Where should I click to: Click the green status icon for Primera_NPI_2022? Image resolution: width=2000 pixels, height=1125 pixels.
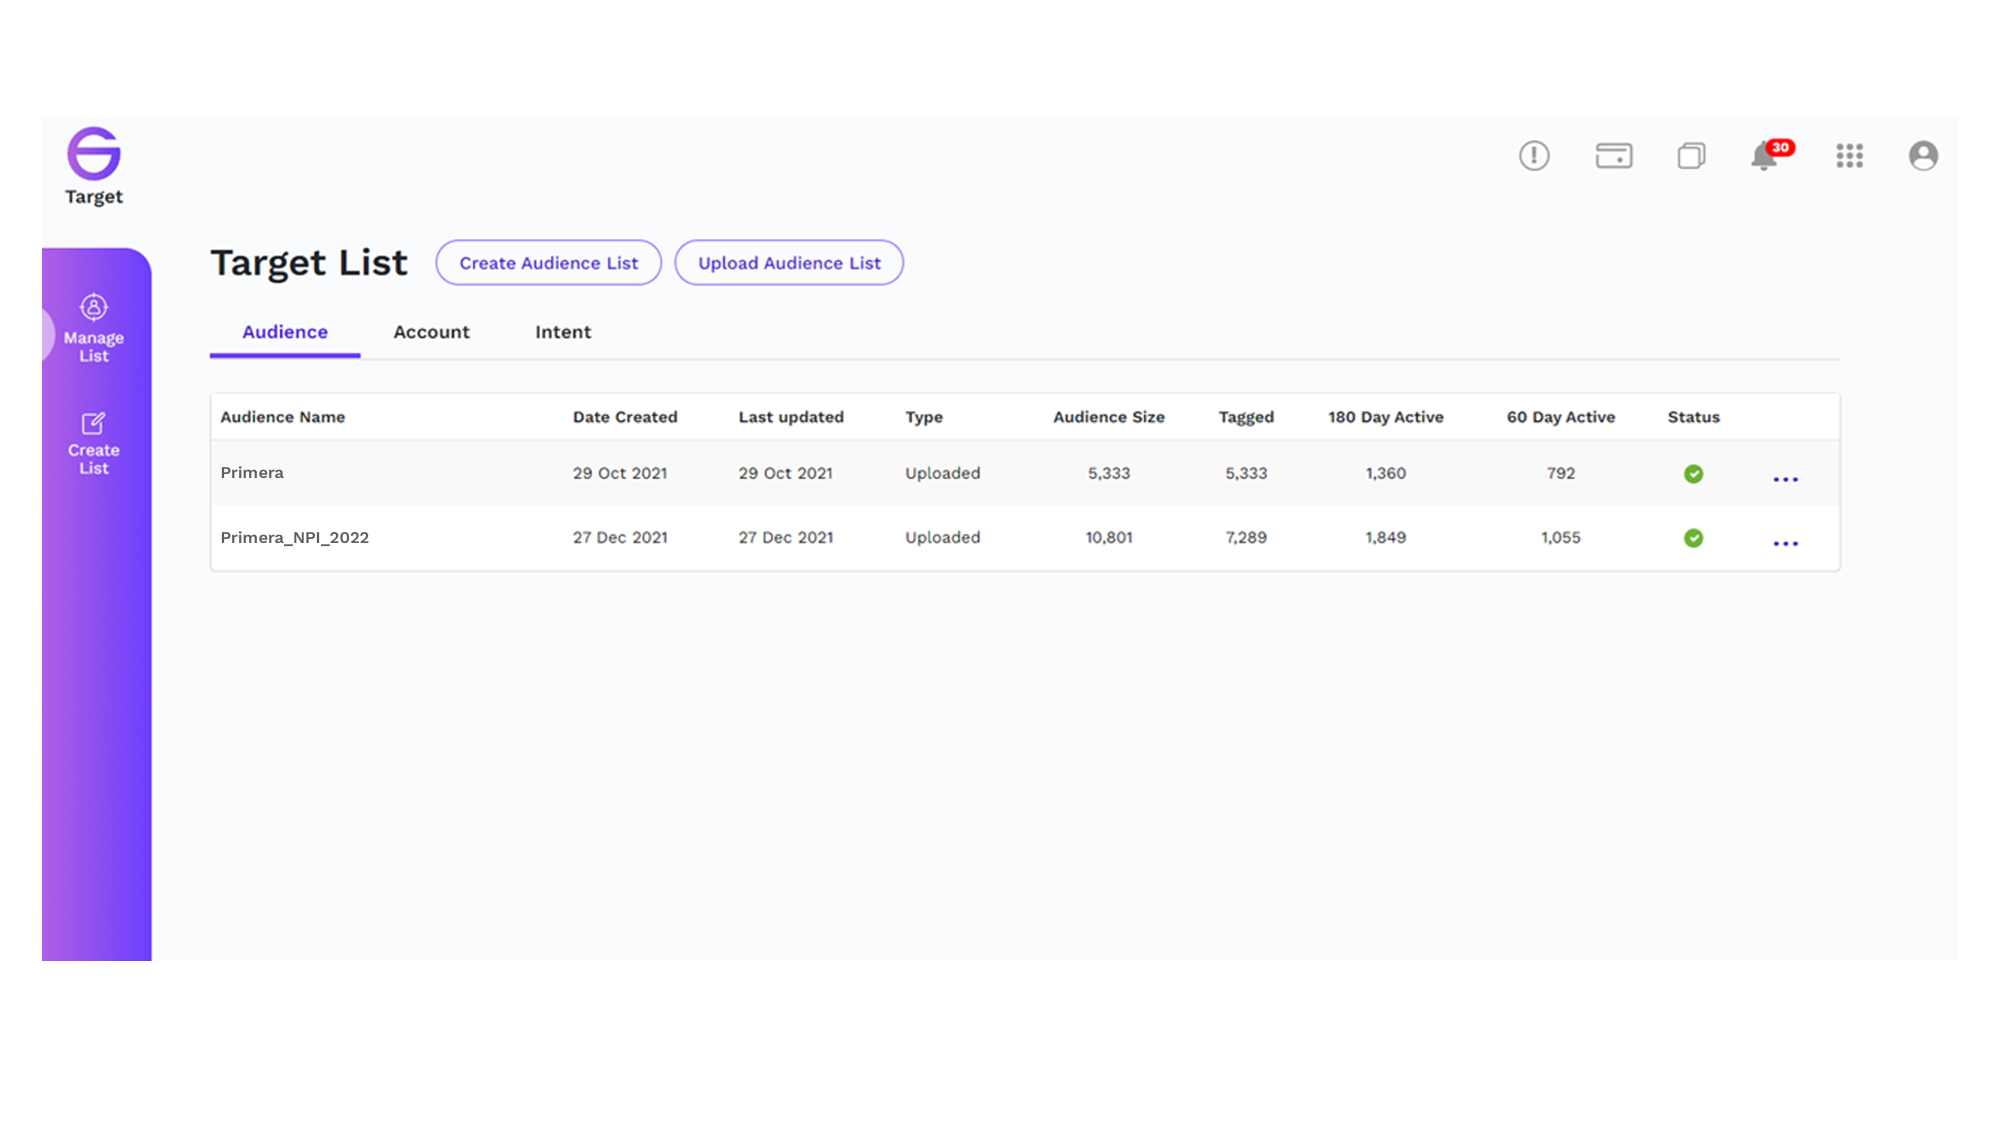coord(1693,538)
